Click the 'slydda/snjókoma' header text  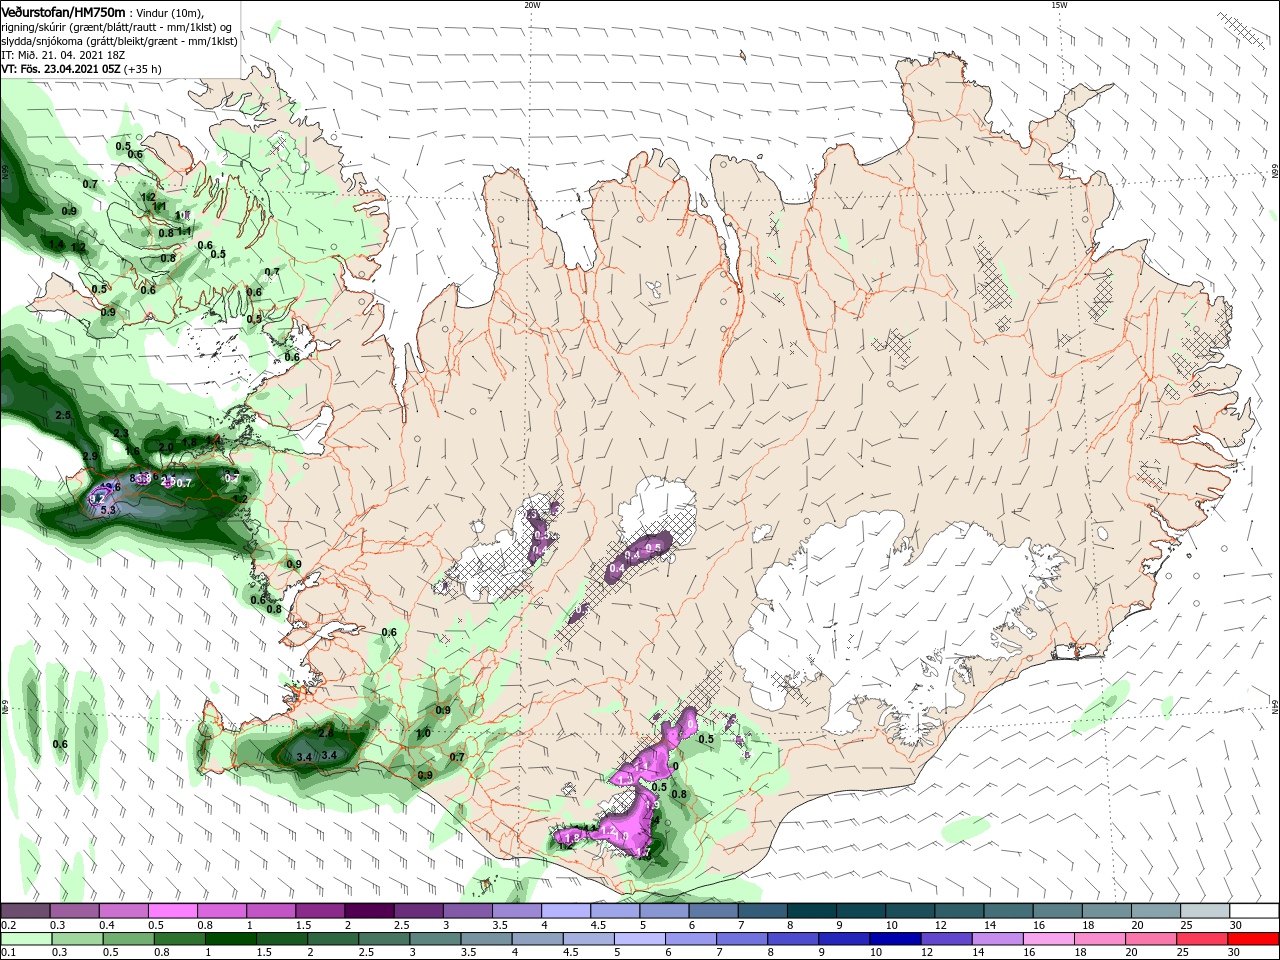click(42, 42)
